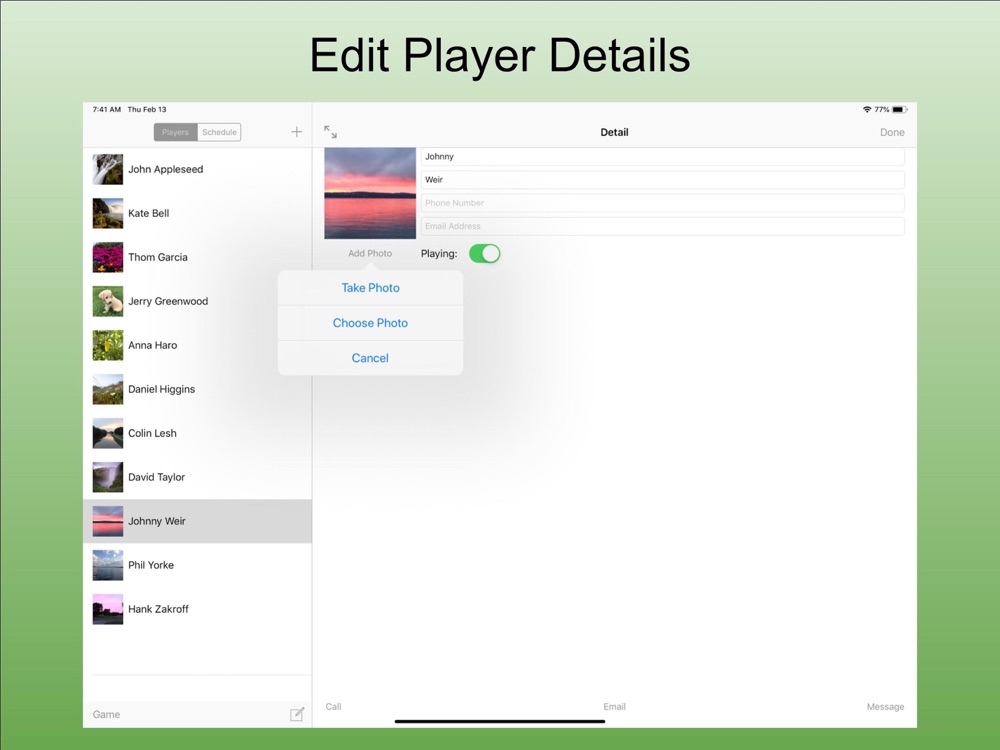
Task: Click the Phone Number field
Action: (663, 203)
